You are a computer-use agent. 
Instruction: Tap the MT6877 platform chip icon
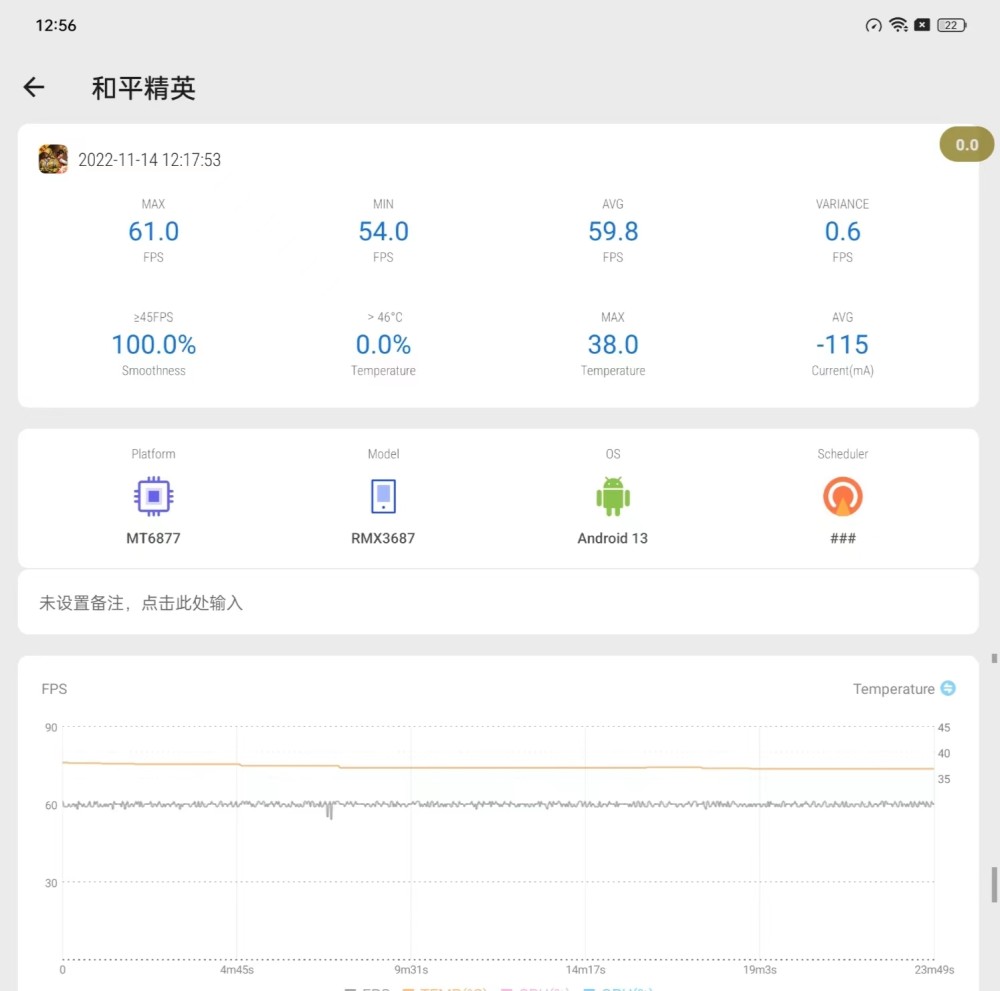point(154,496)
